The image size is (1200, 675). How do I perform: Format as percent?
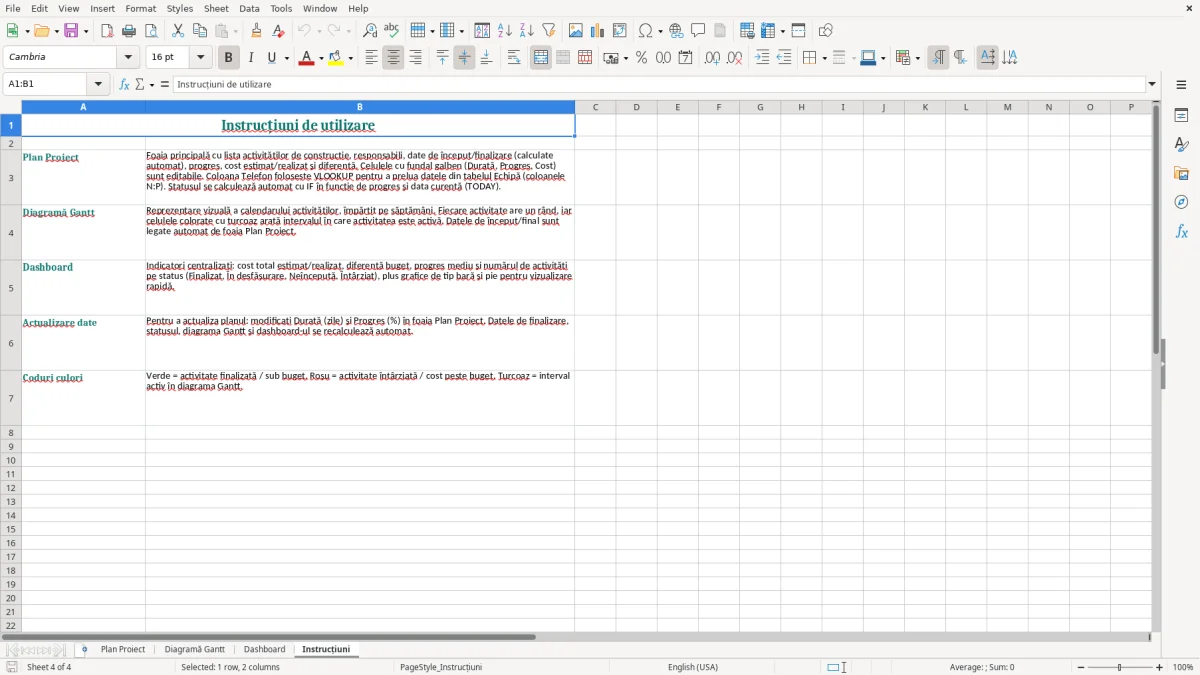pyautogui.click(x=641, y=58)
